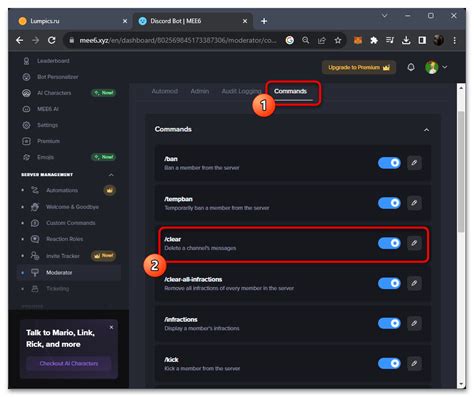Close the Lumpics.ru tab
This screenshot has height=397, width=474.
125,21
